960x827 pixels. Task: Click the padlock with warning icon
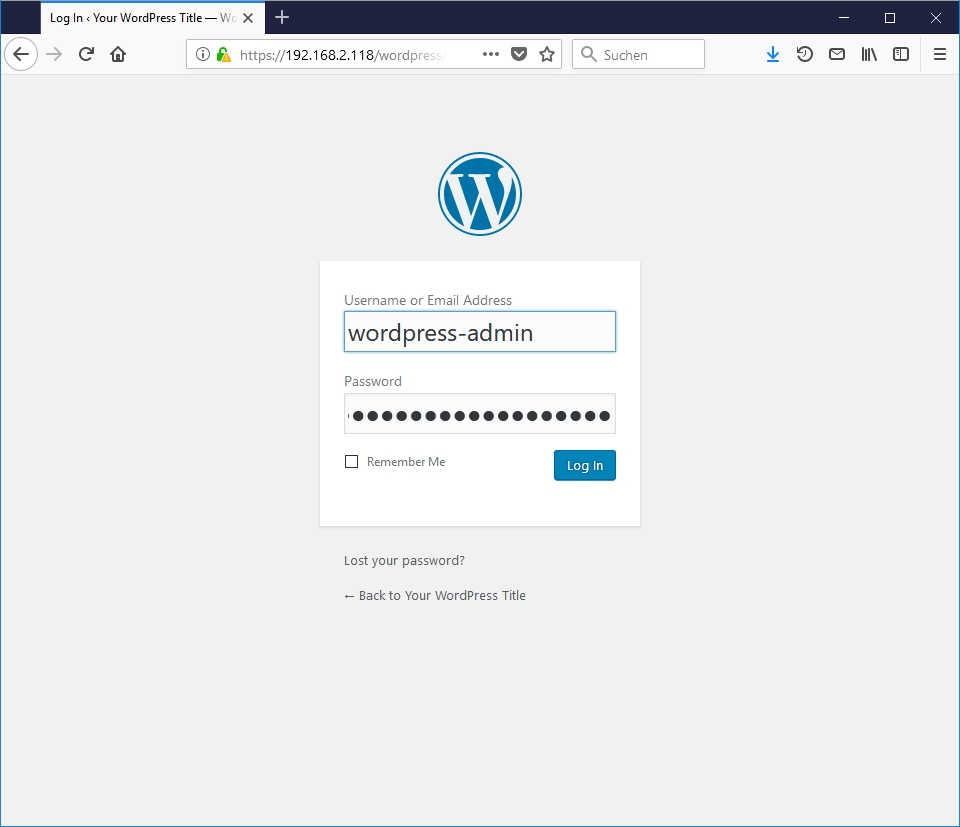click(223, 54)
